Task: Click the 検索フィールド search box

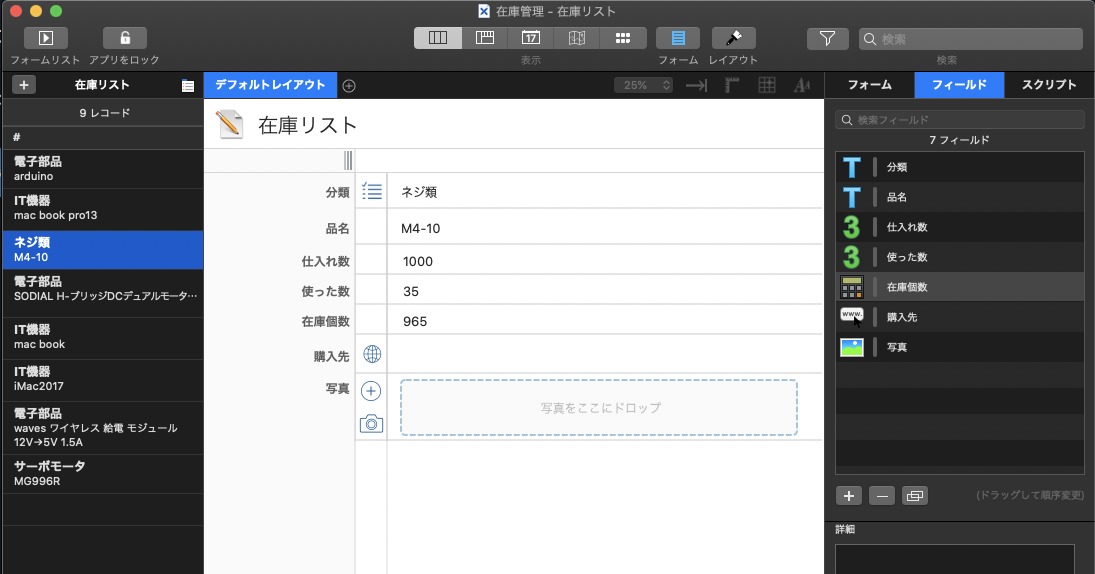Action: point(960,120)
